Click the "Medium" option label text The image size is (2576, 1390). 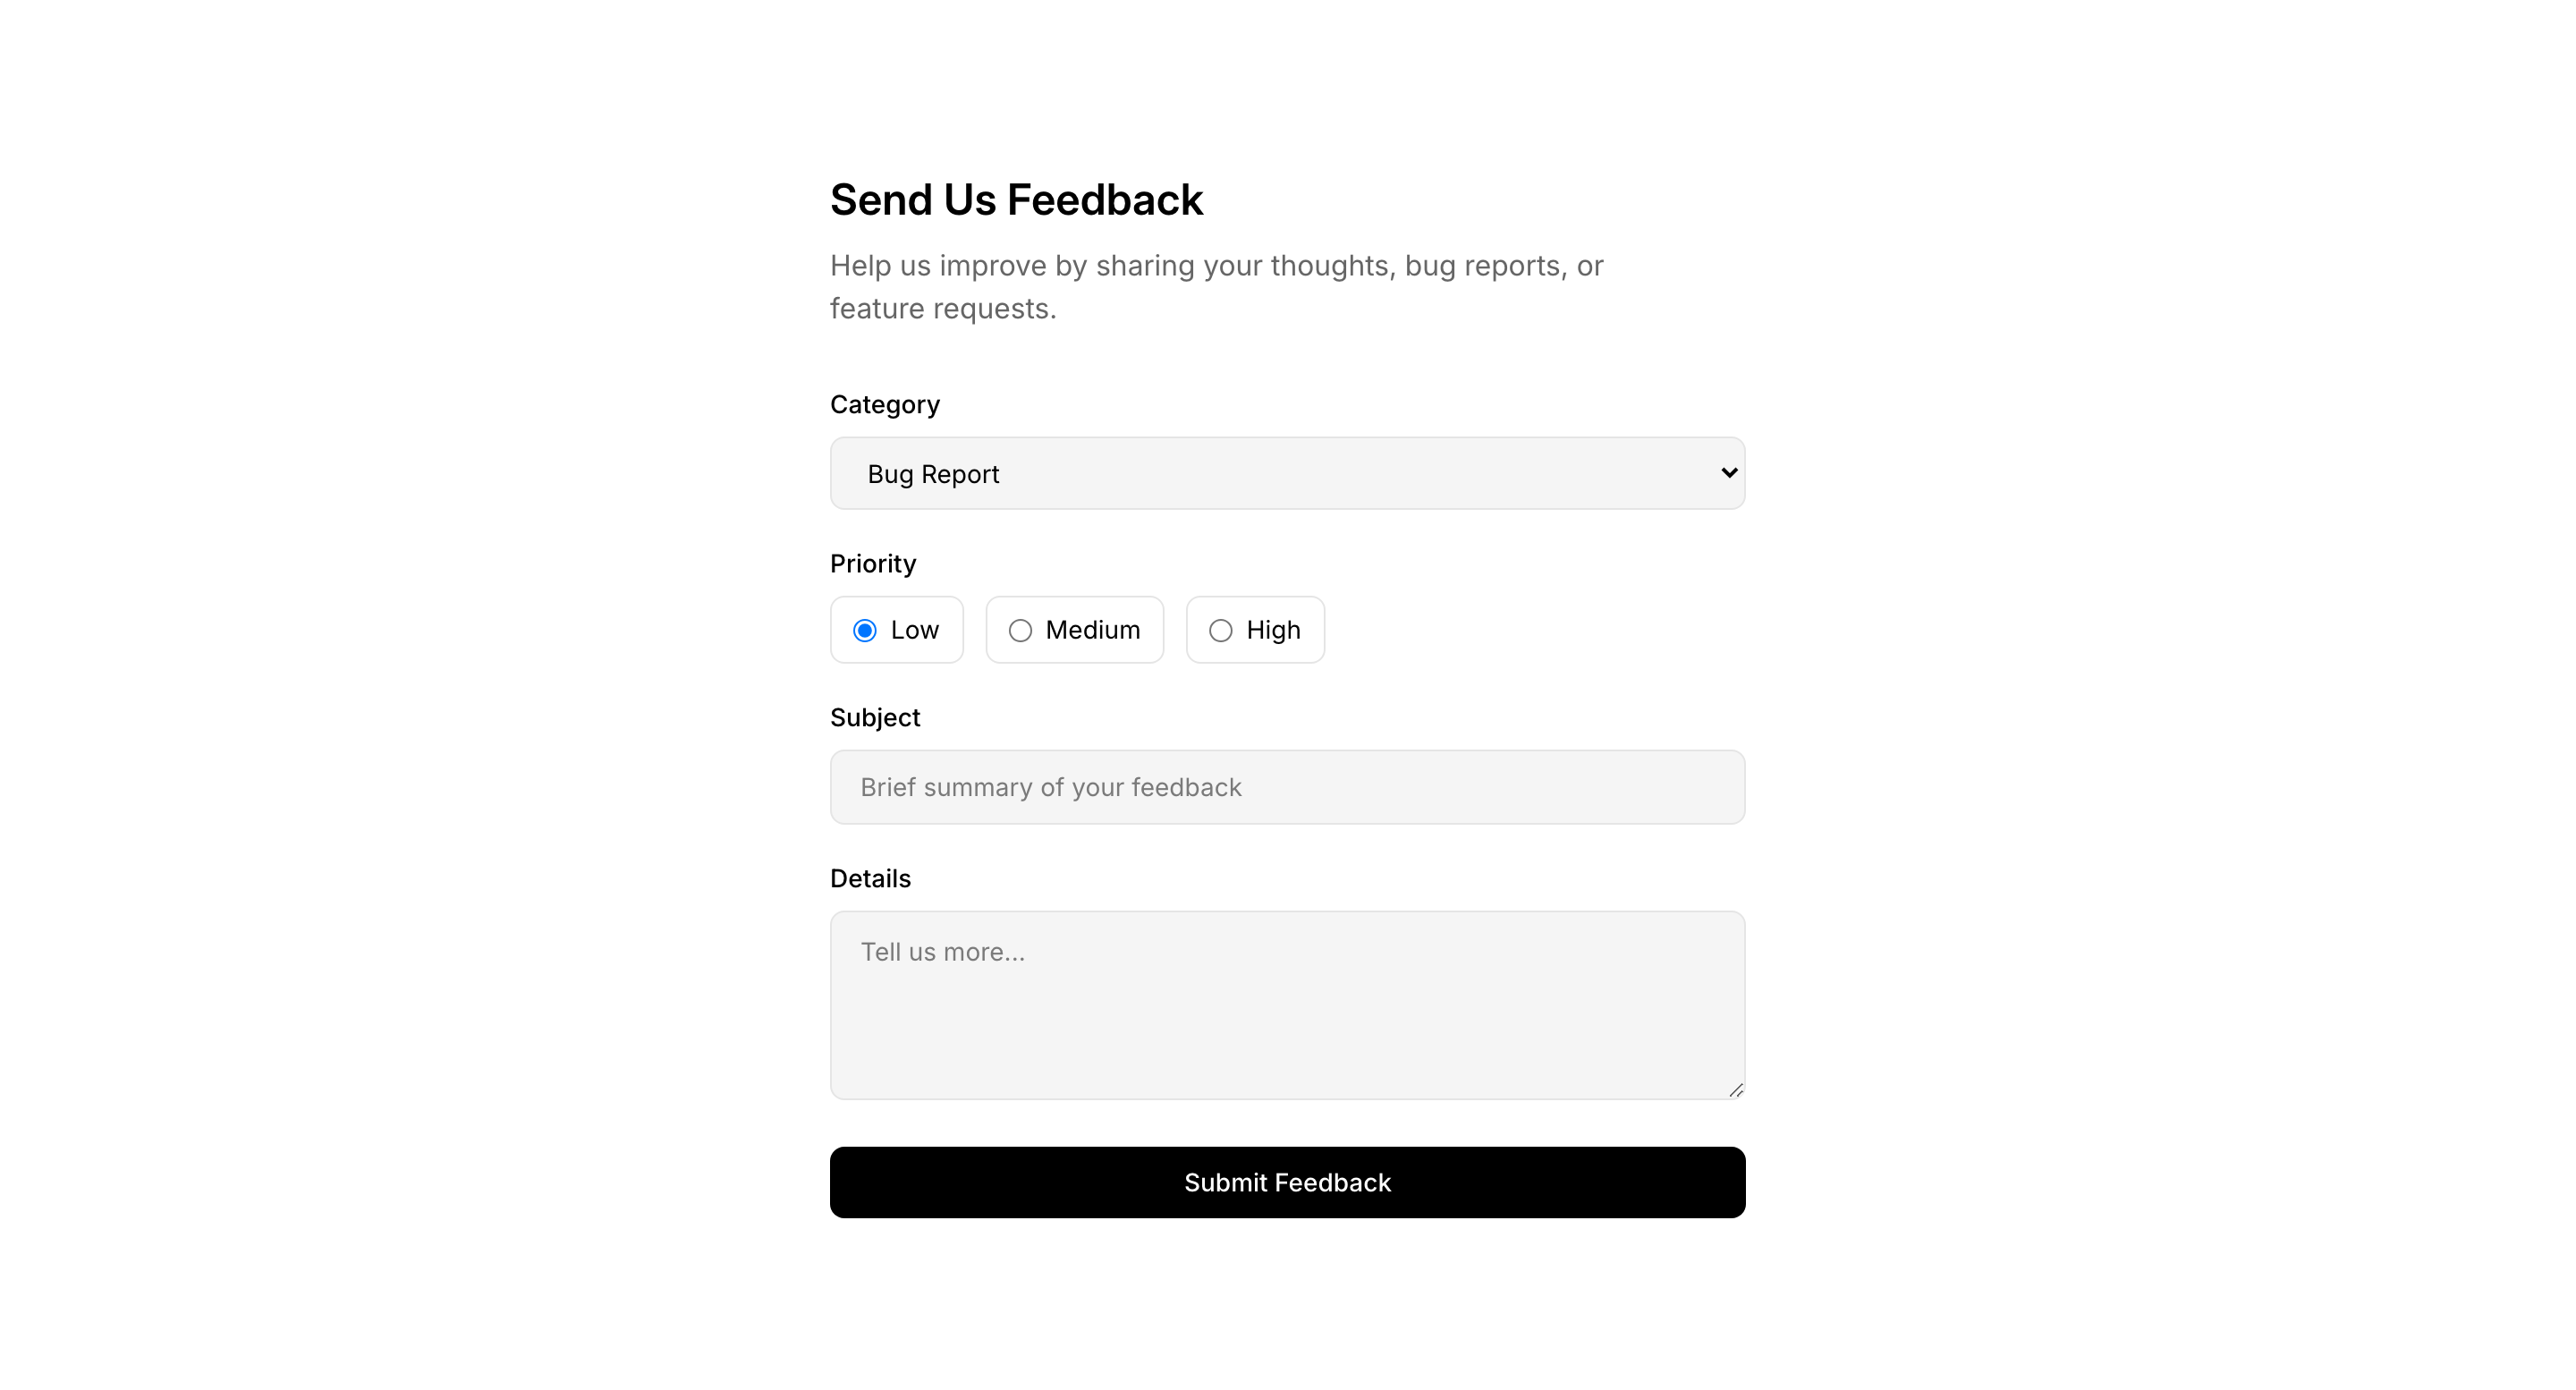[1092, 630]
